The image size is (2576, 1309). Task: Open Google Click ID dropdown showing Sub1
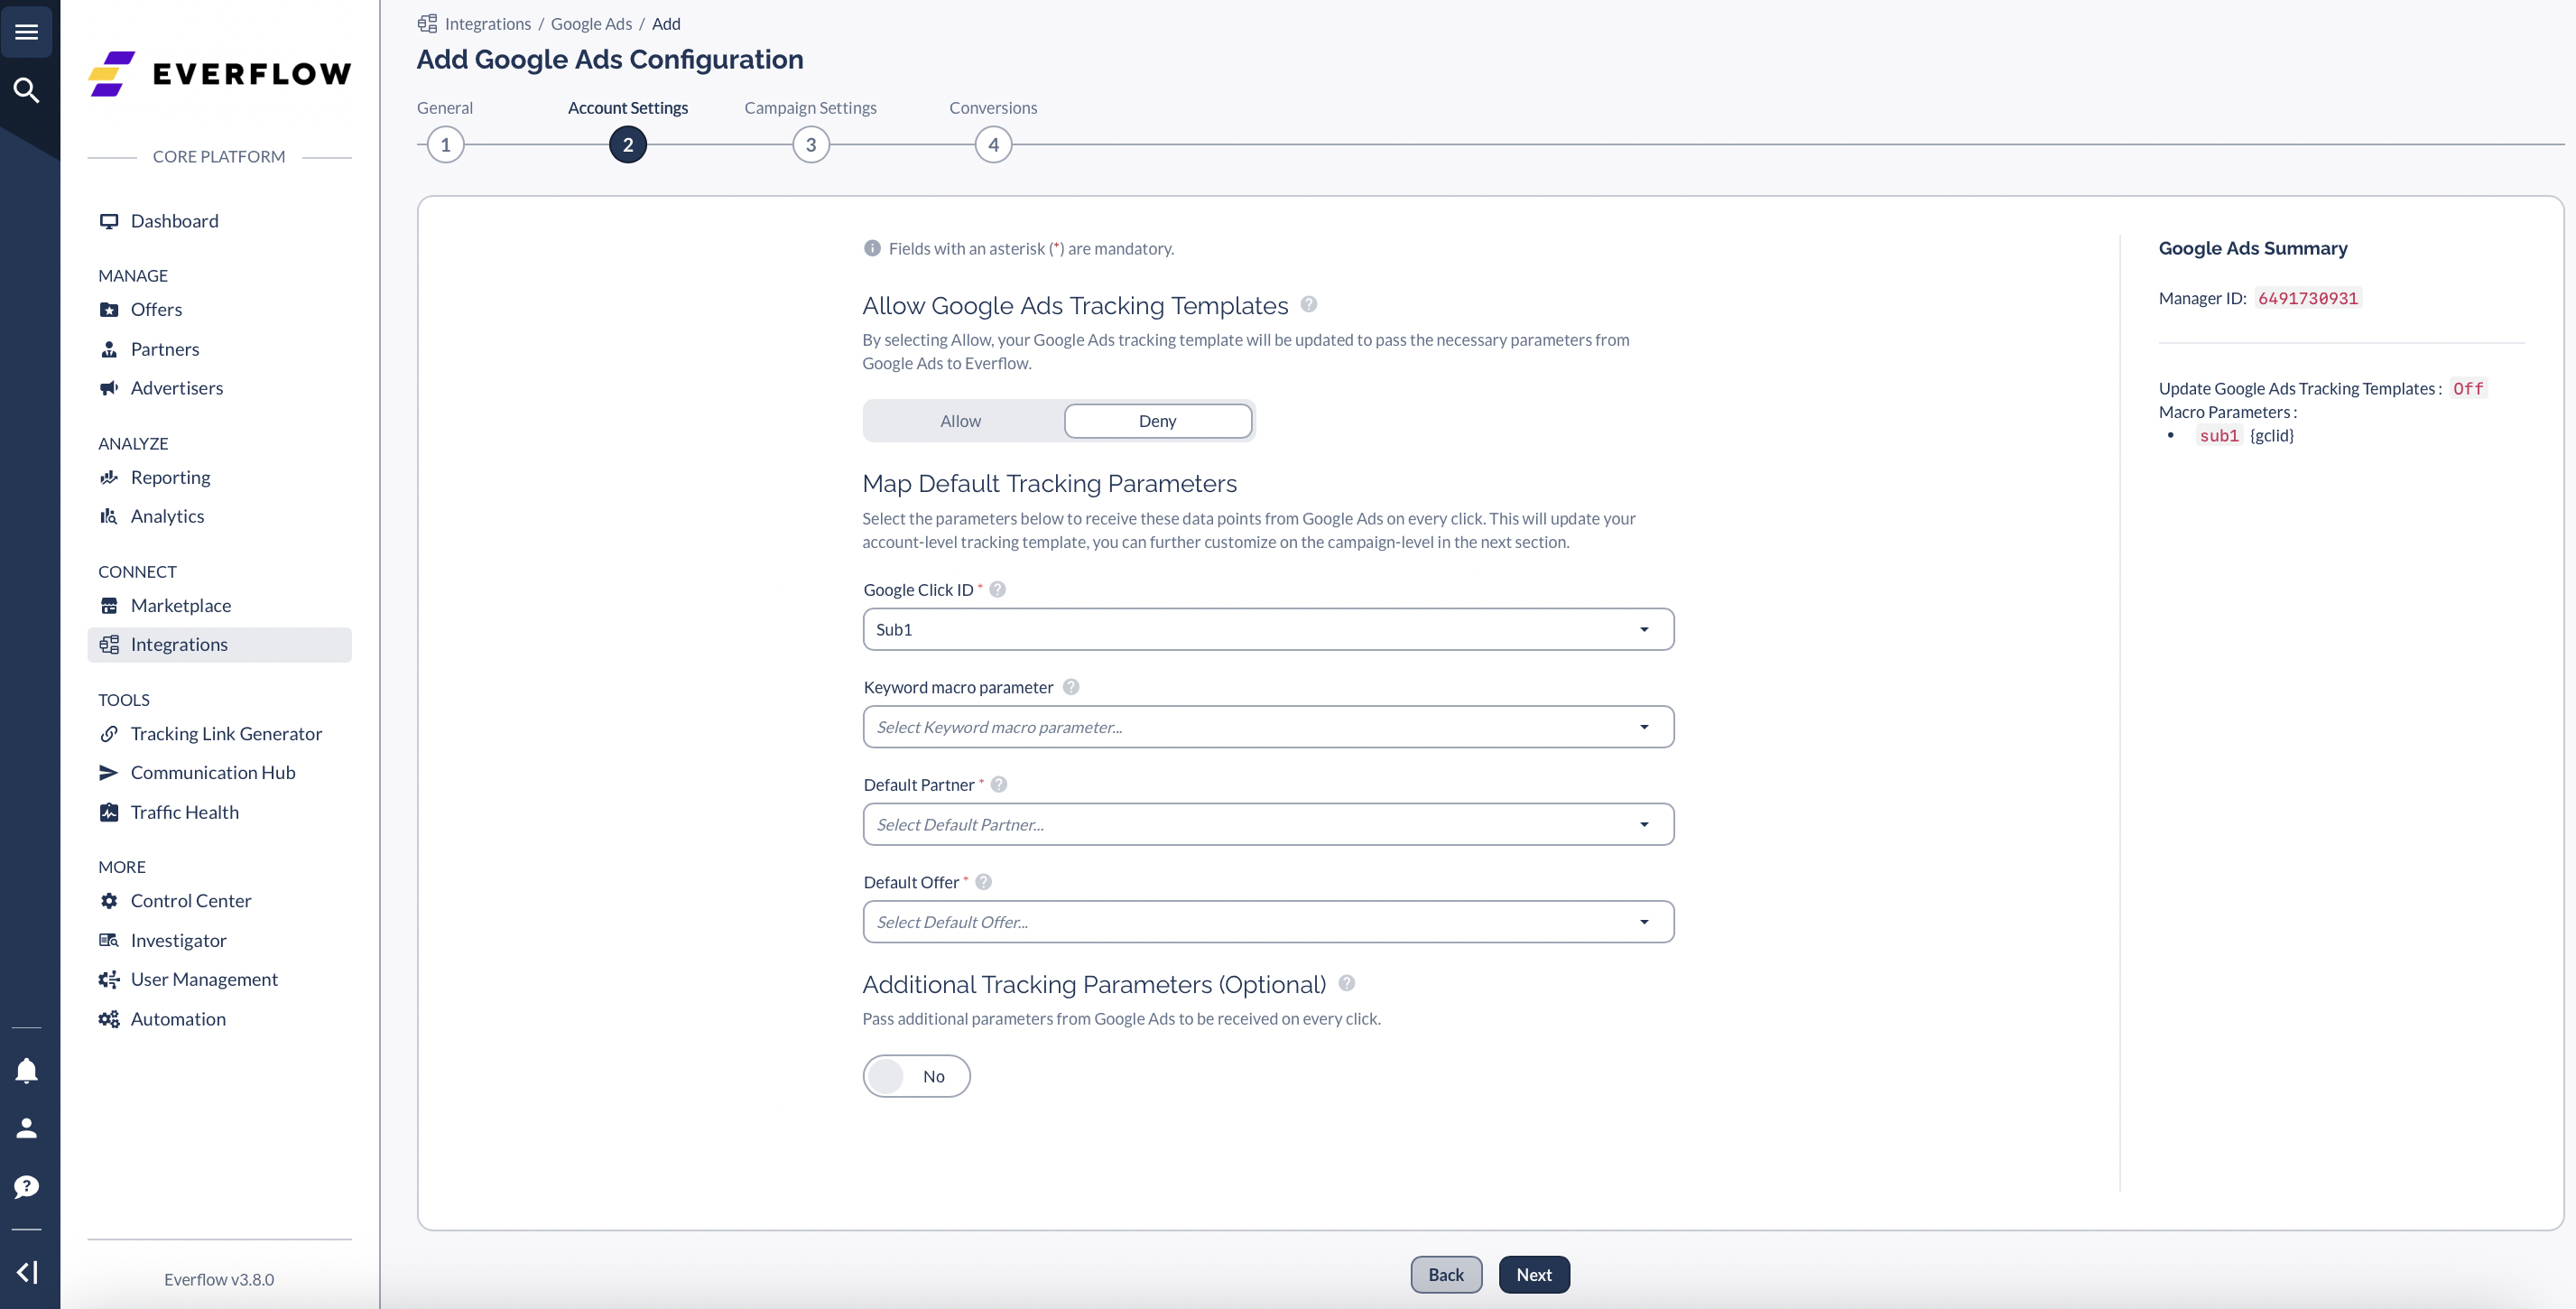(1268, 629)
